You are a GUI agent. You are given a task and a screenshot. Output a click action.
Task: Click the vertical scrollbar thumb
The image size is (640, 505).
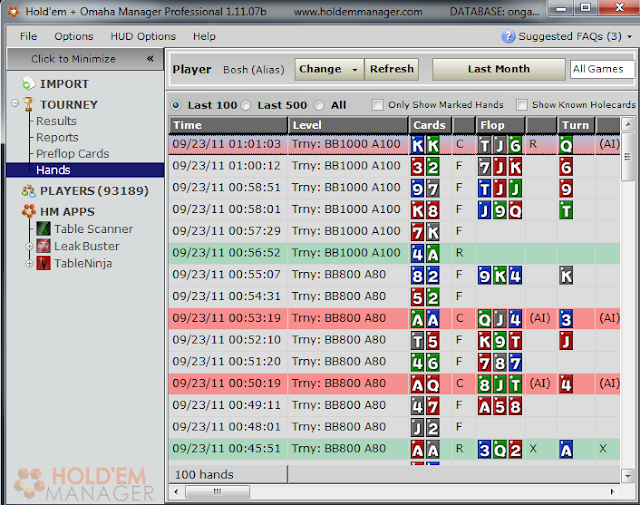627,156
